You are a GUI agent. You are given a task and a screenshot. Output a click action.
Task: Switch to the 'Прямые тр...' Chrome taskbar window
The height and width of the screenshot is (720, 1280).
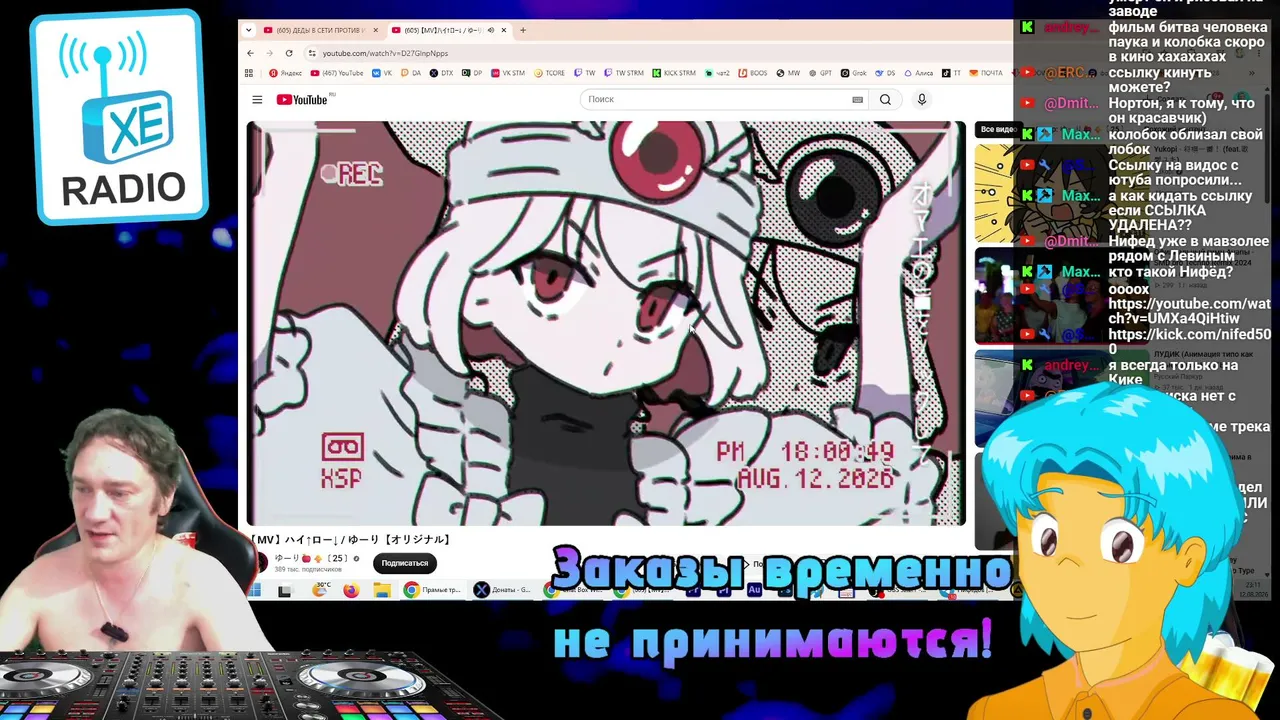coord(433,591)
